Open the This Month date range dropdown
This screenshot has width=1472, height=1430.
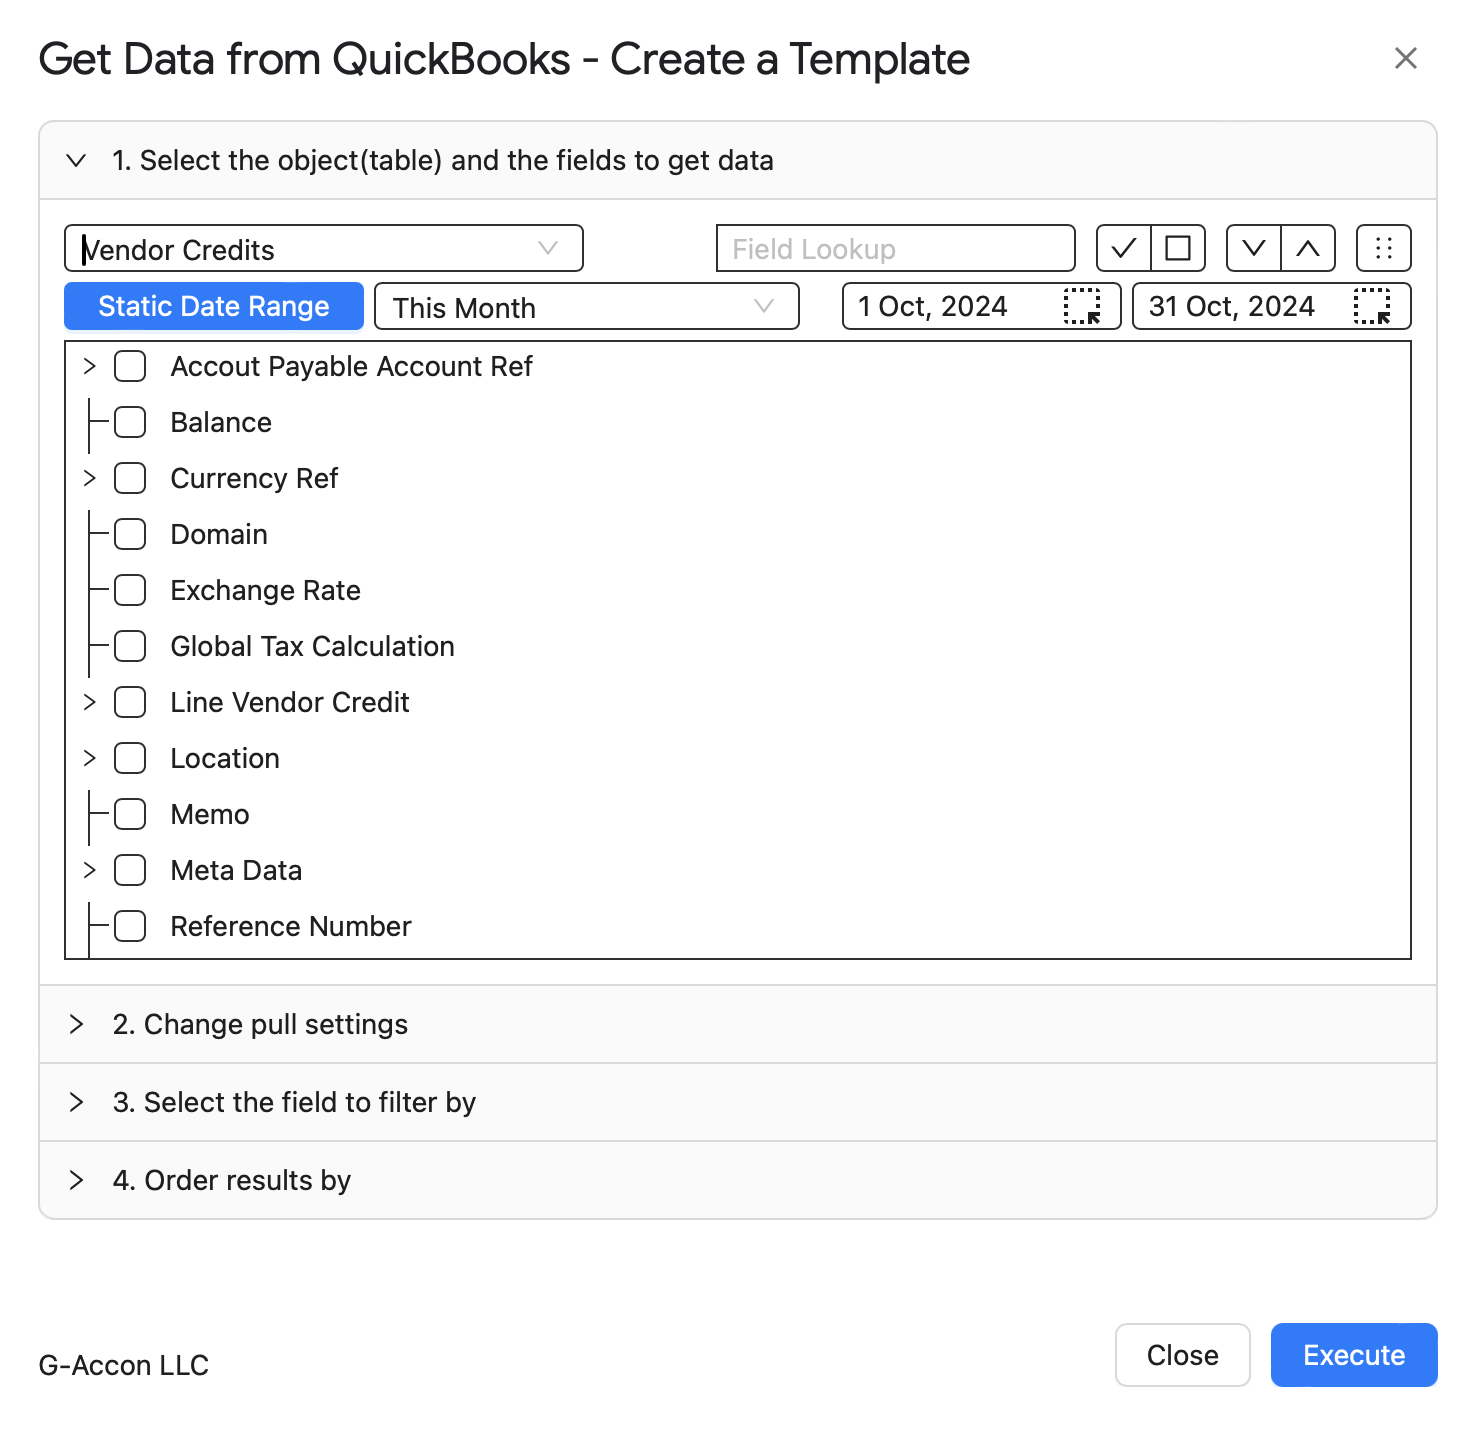pos(587,306)
